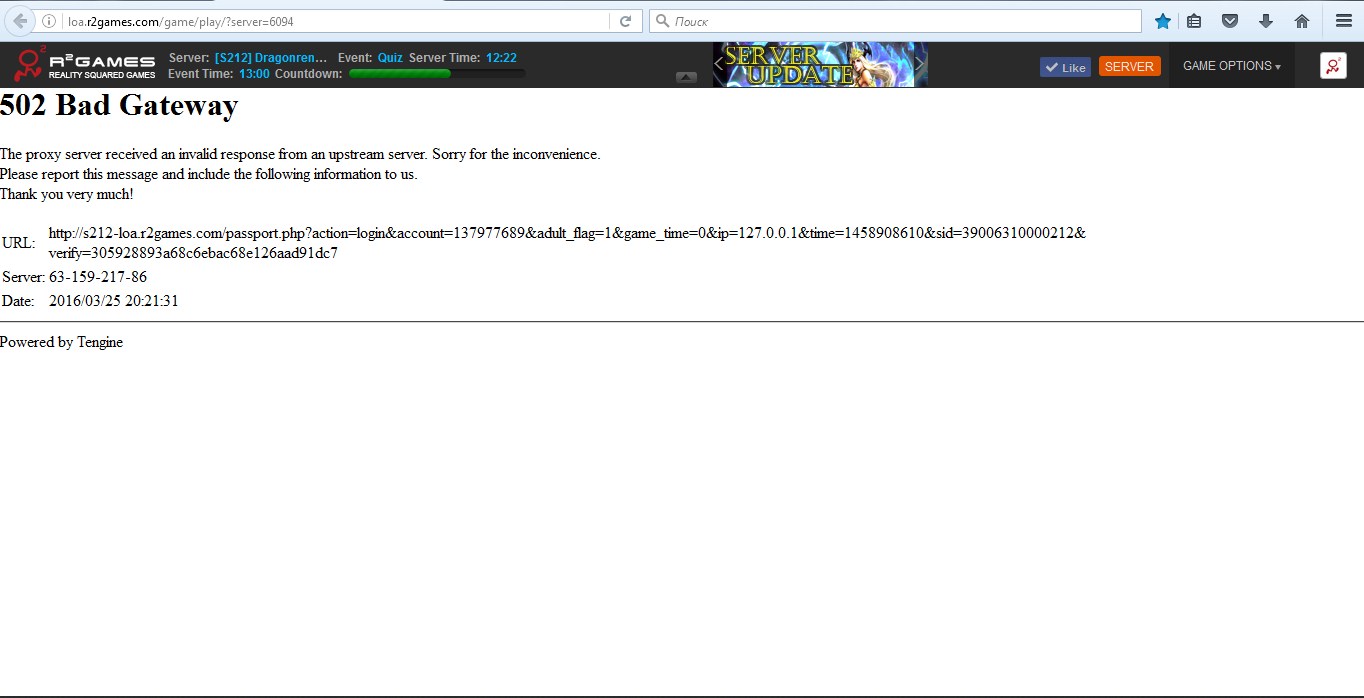Collapse the game header bar arrow

(x=686, y=77)
